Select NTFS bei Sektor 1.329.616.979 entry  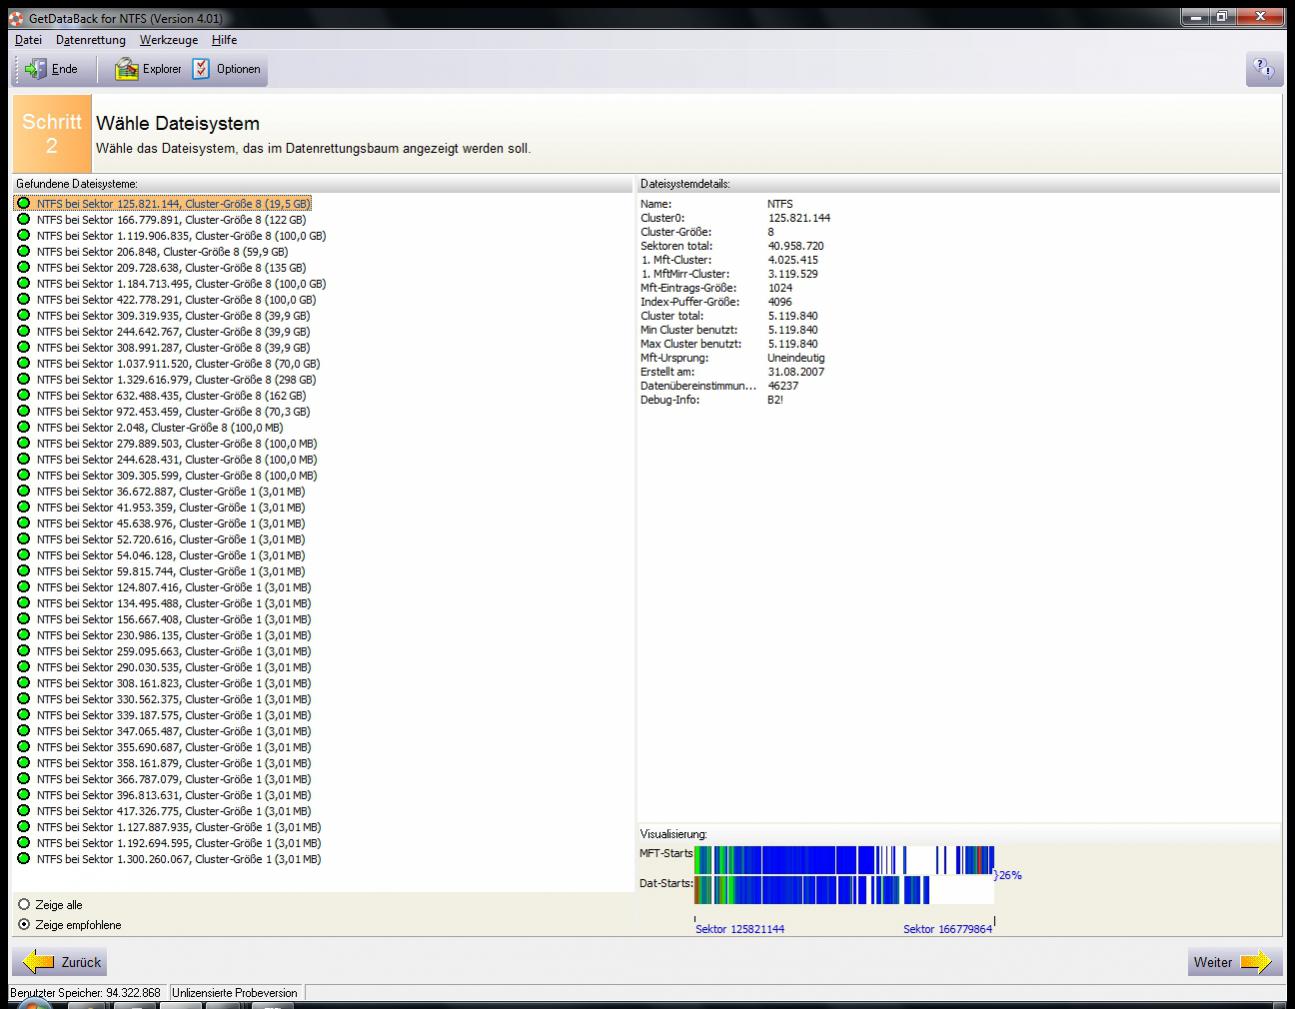coord(167,380)
